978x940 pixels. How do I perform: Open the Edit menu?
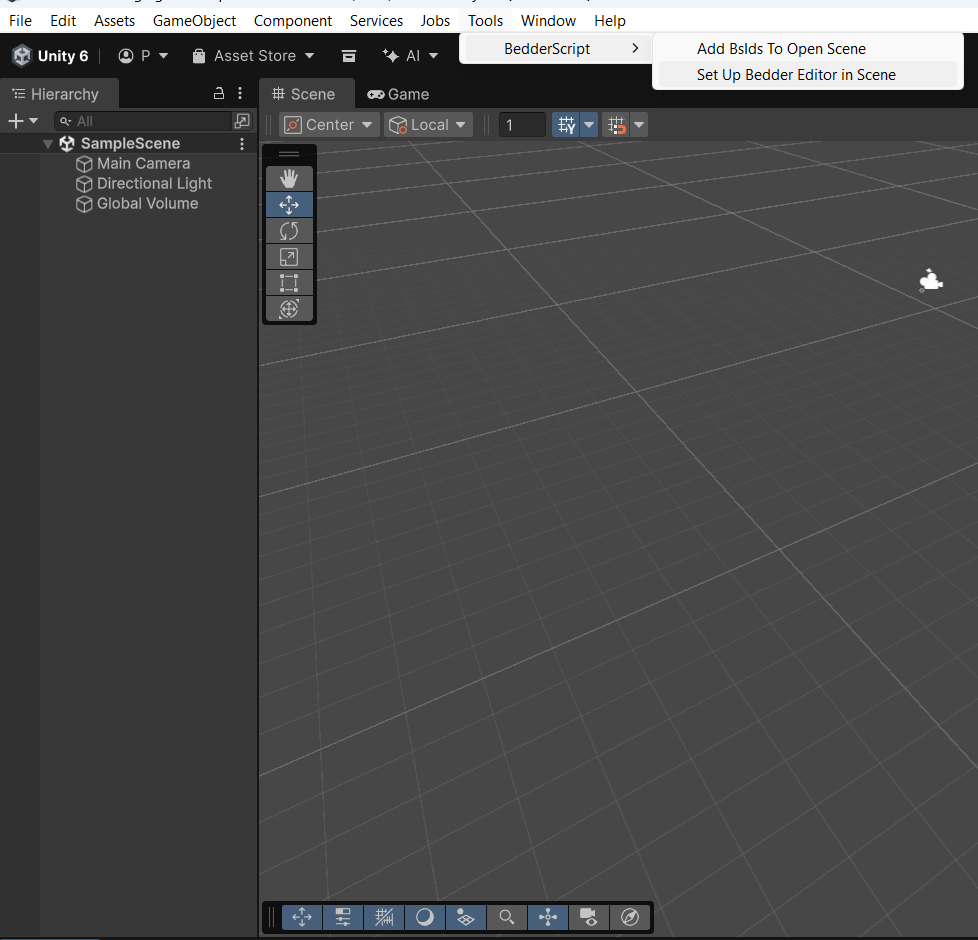point(63,21)
